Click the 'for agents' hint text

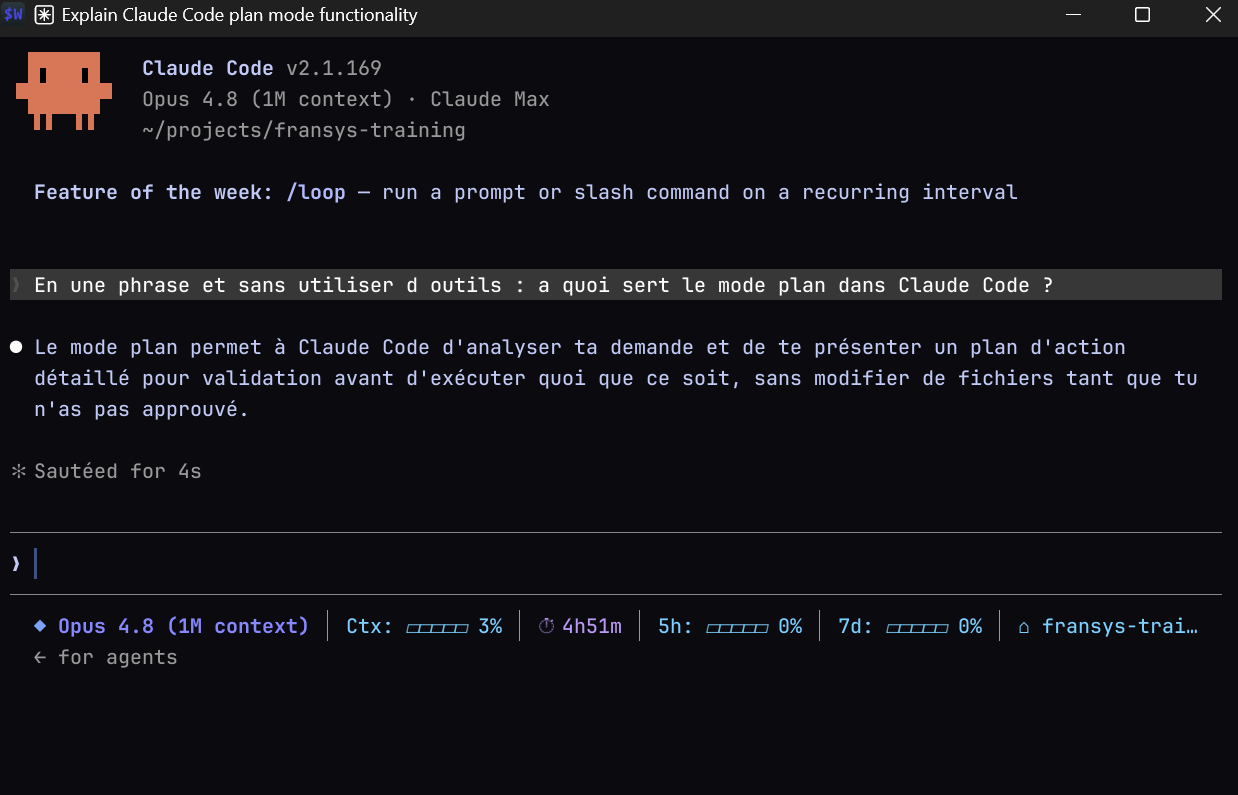click(x=118, y=657)
